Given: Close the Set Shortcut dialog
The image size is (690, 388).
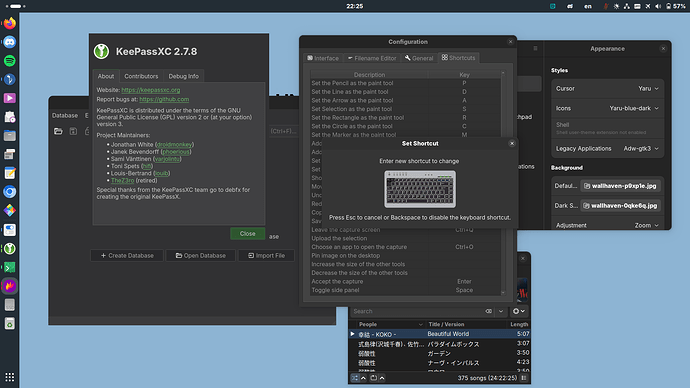Looking at the screenshot, I should click(x=511, y=143).
